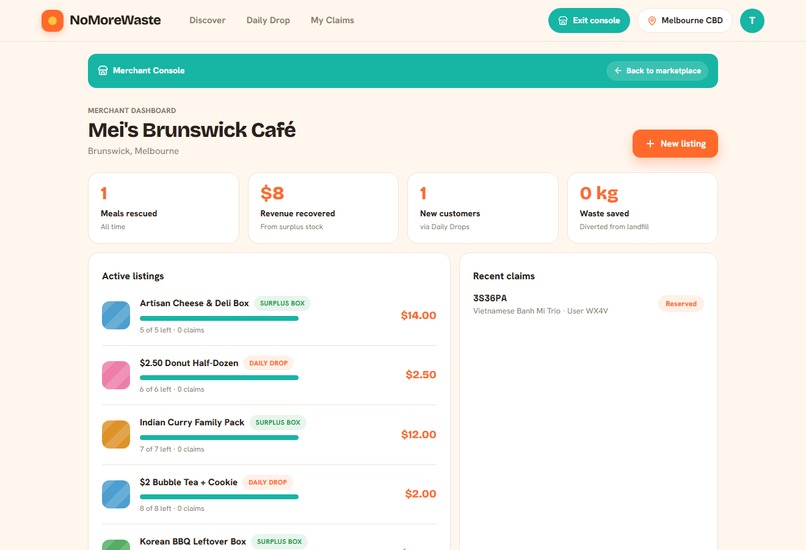Open the Artisan Cheese & Deli Box thumbnail
Screen dimensions: 806x550
pos(116,315)
